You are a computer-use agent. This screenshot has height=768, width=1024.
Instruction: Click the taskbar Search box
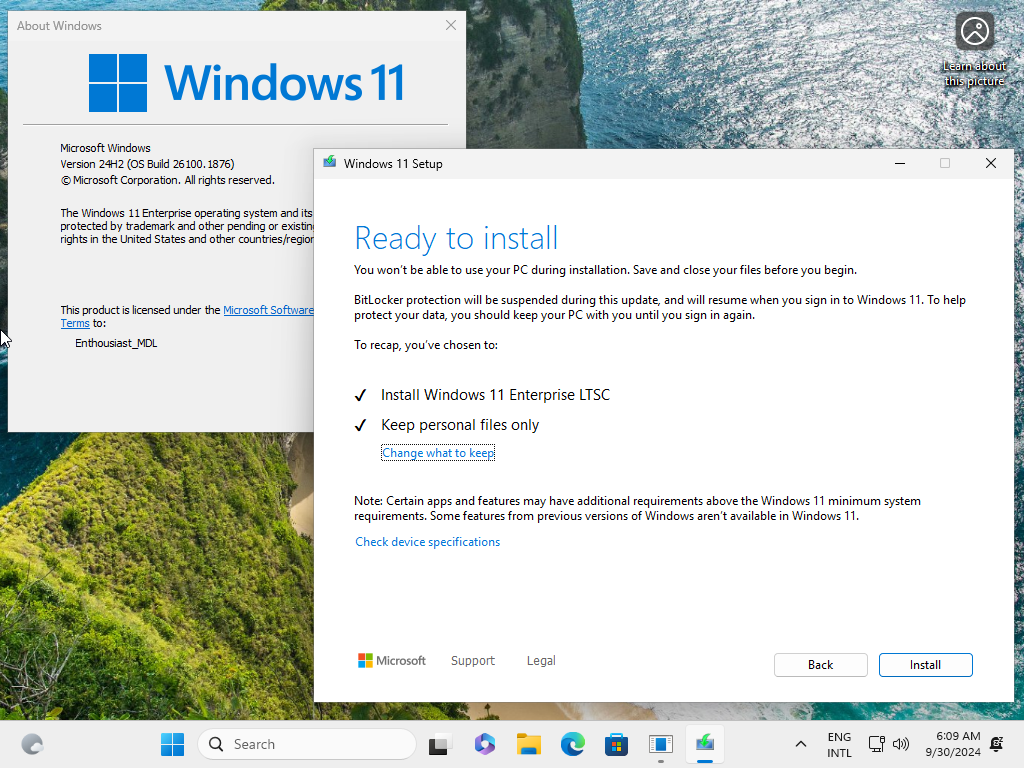click(x=306, y=744)
